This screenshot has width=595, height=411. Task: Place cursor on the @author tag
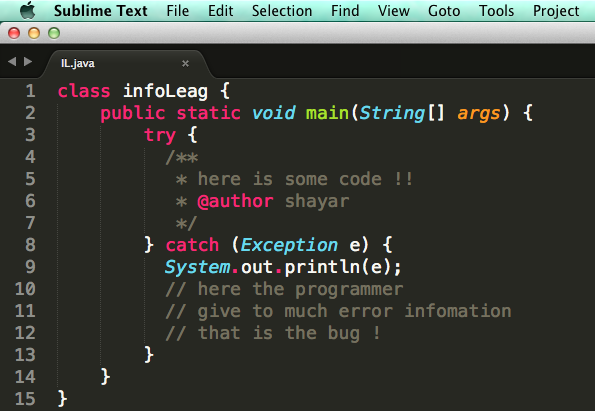tap(235, 201)
